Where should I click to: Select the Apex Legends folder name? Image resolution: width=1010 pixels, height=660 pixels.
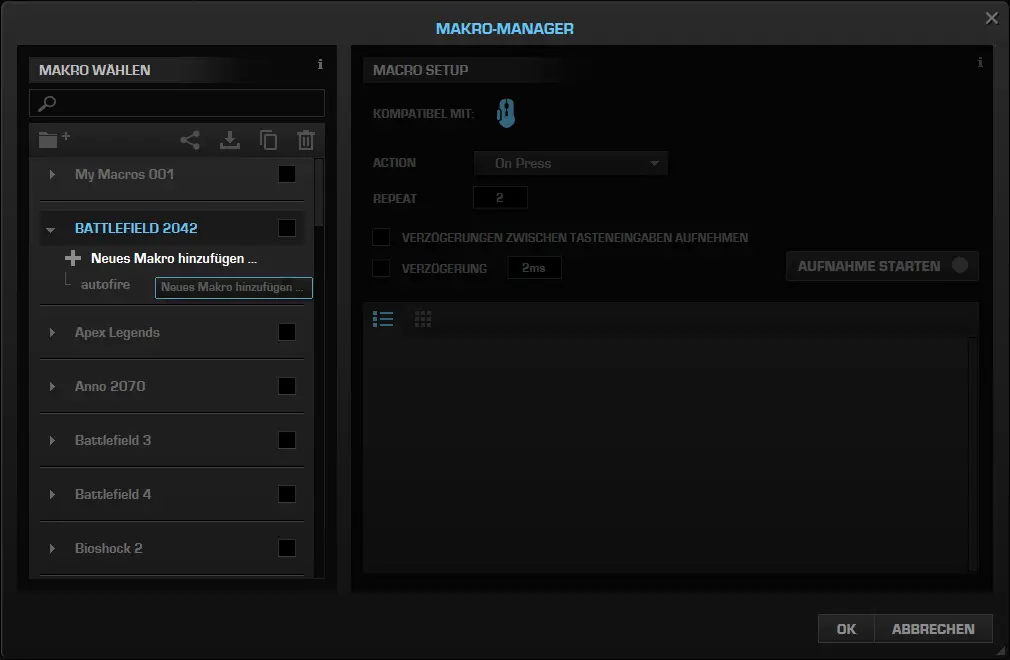(x=117, y=332)
